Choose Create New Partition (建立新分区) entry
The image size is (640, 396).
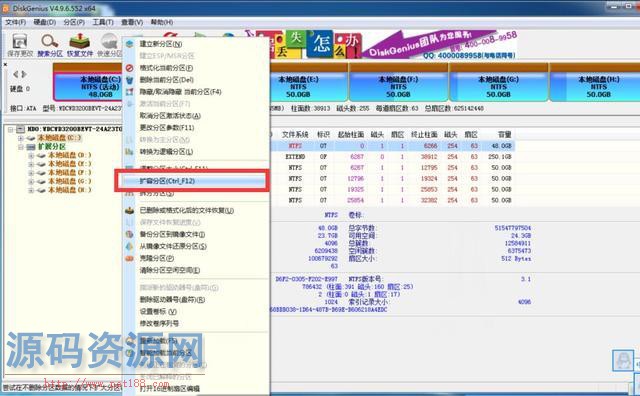[x=161, y=44]
